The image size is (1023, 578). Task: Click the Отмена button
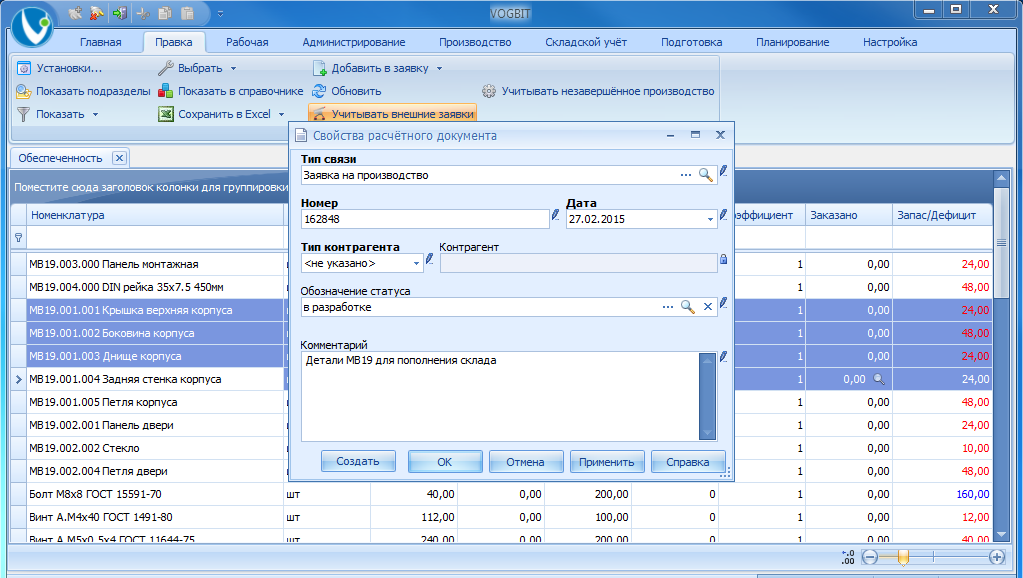[526, 461]
